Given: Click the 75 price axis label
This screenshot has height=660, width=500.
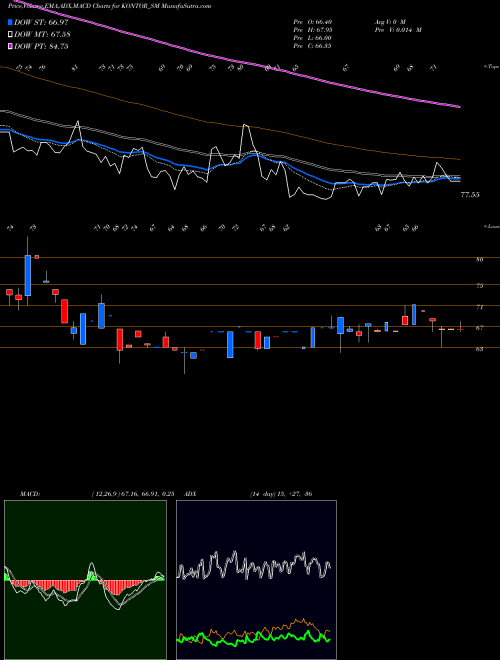Looking at the screenshot, I should coord(479,286).
